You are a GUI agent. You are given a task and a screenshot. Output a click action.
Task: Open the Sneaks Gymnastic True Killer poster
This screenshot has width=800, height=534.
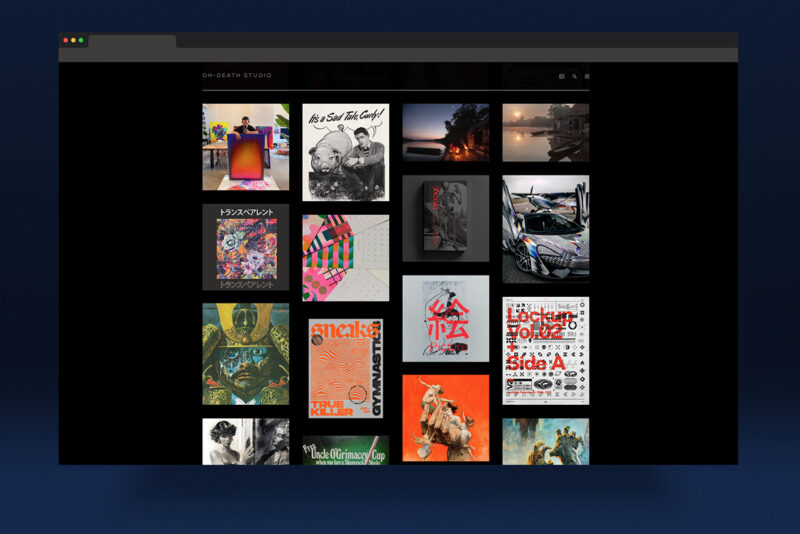click(345, 368)
